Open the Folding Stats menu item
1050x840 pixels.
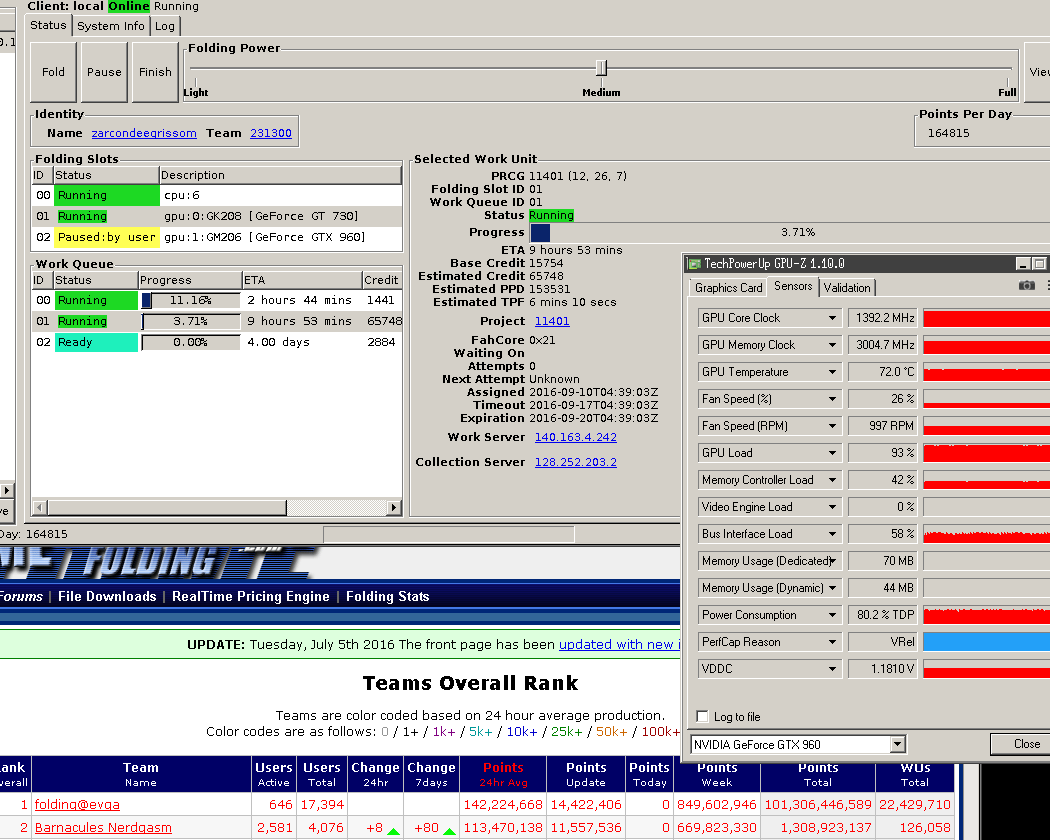pyautogui.click(x=388, y=597)
